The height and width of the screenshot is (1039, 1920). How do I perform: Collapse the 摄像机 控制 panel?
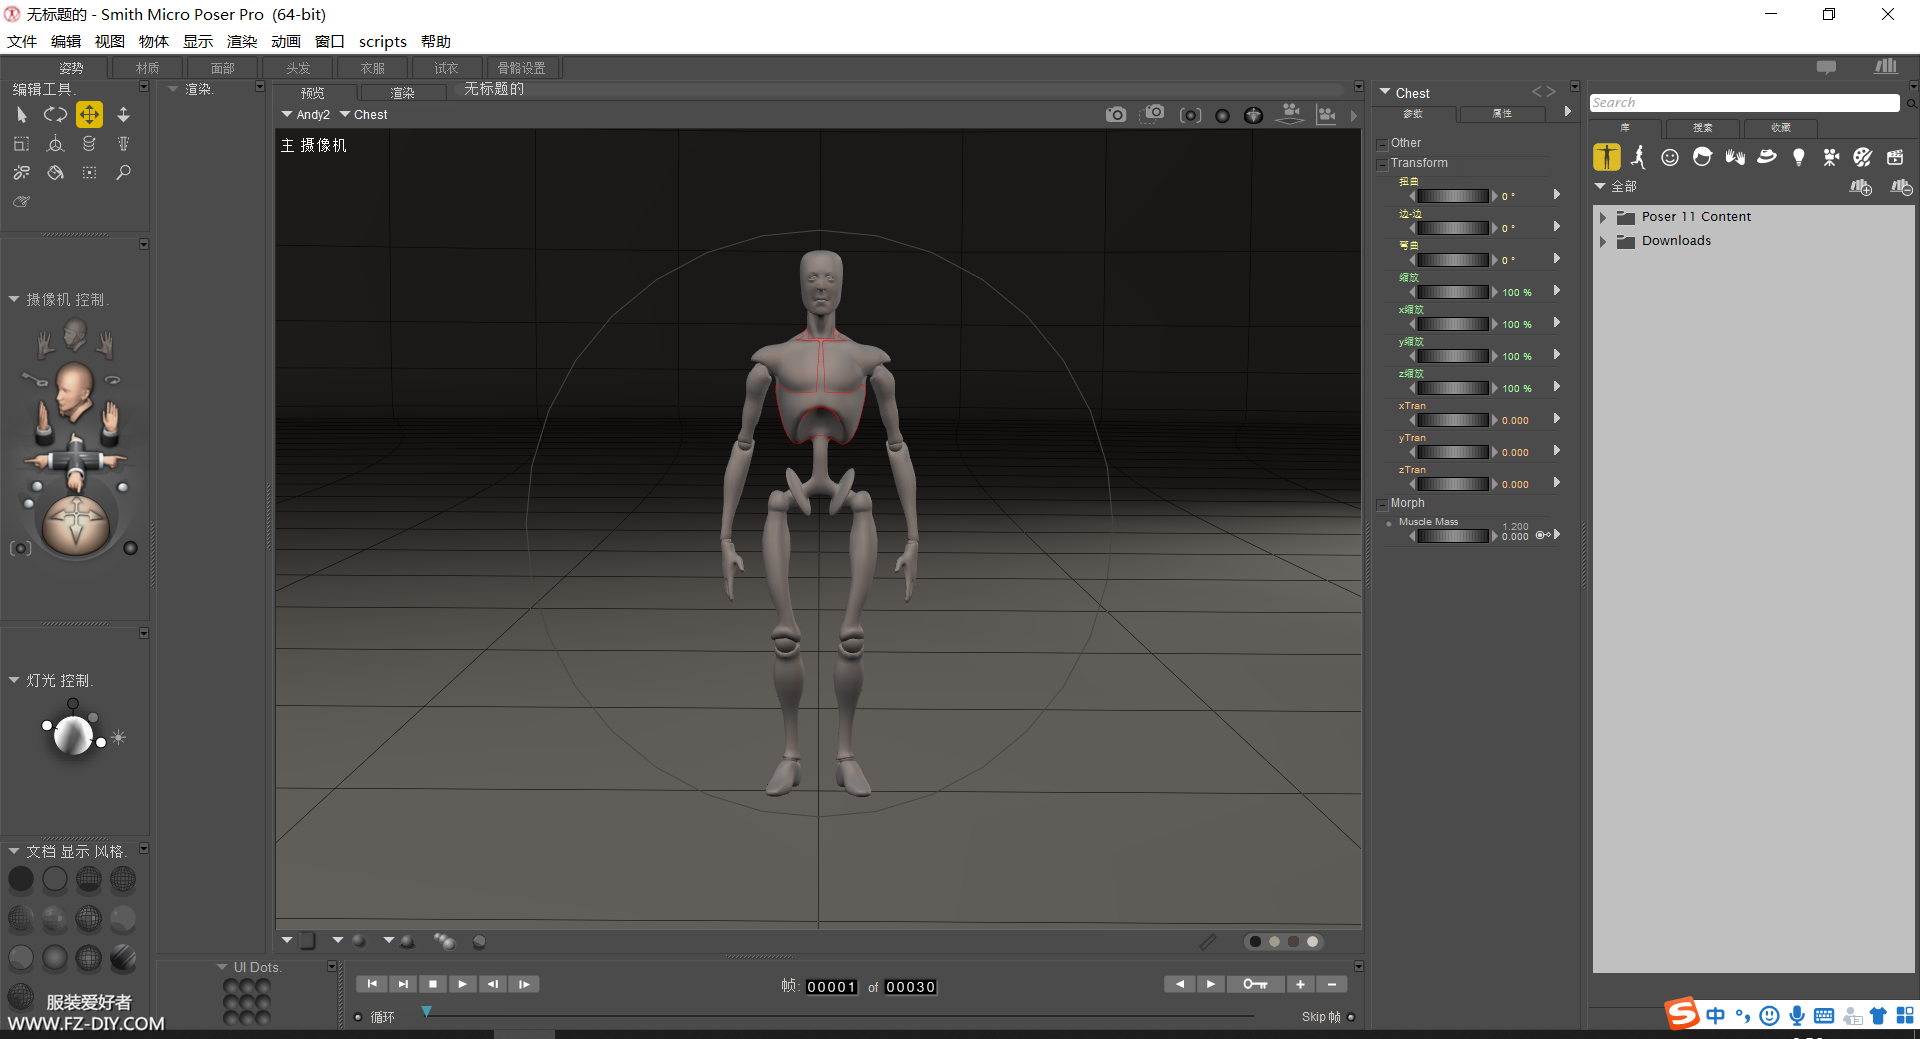pos(14,299)
